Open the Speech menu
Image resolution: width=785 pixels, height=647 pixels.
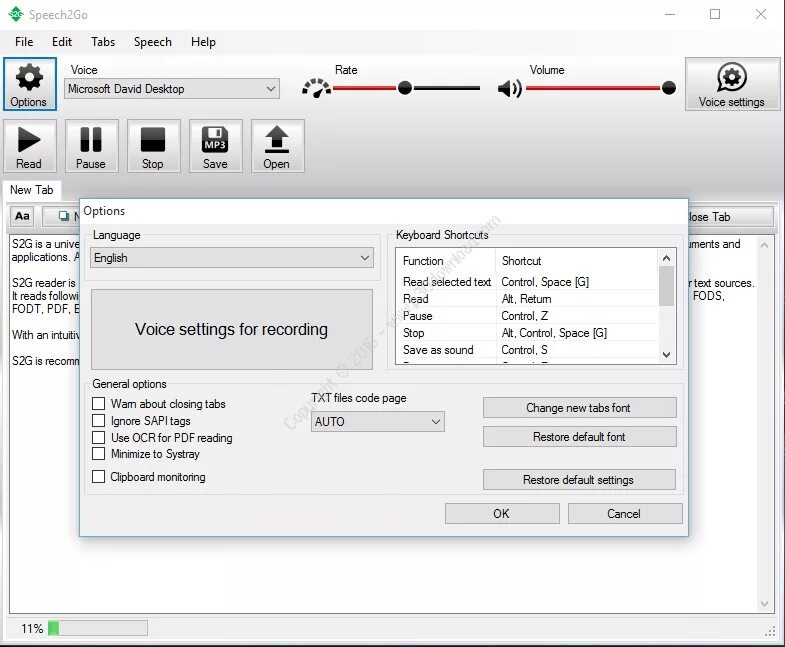153,42
